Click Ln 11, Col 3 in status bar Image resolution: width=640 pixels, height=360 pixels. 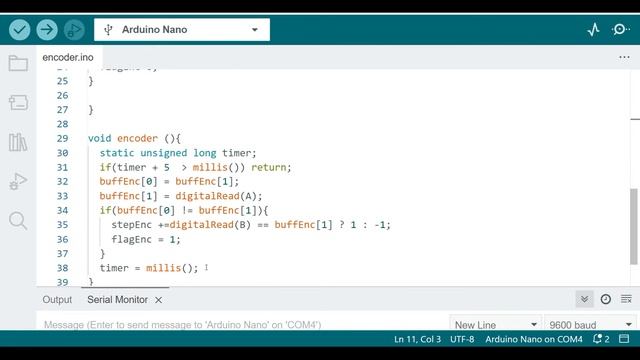[418, 339]
